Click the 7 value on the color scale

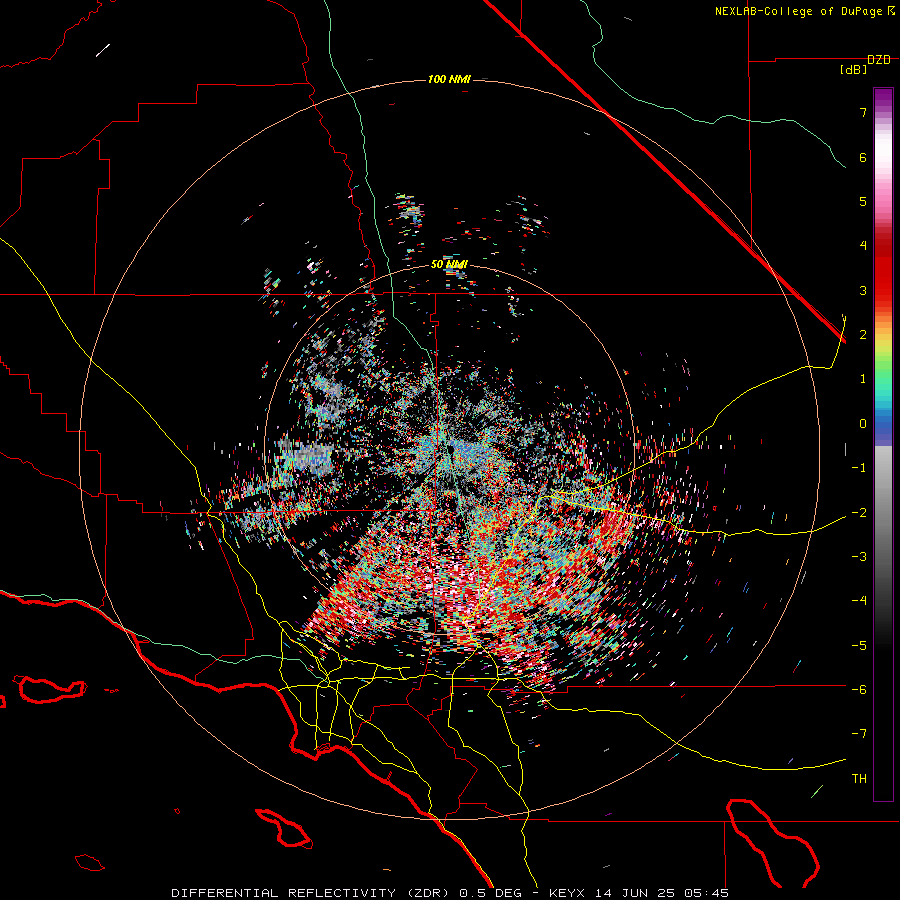click(x=863, y=112)
